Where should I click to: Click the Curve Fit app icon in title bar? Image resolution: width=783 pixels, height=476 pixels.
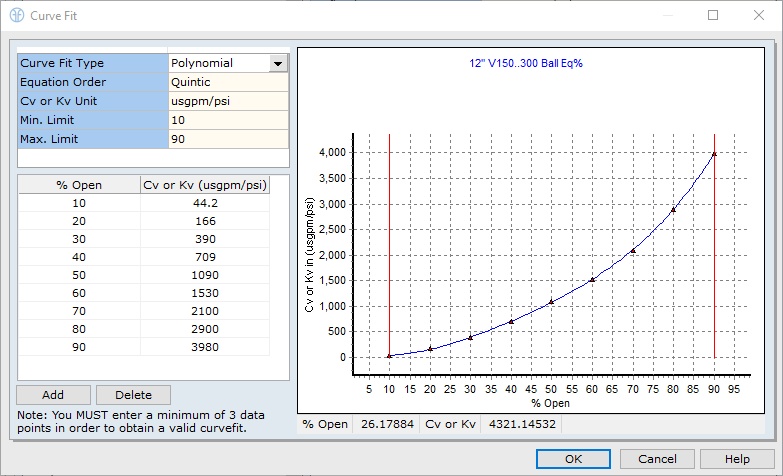[17, 16]
